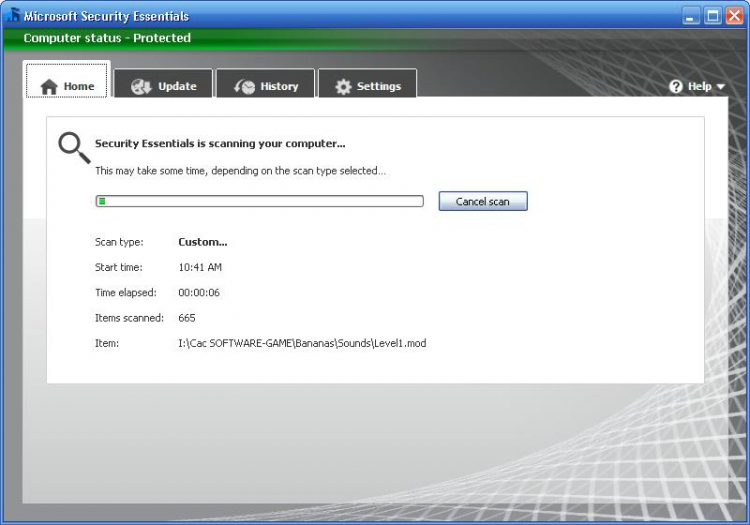Switch to the Update tab
Image resolution: width=750 pixels, height=525 pixels.
point(163,84)
